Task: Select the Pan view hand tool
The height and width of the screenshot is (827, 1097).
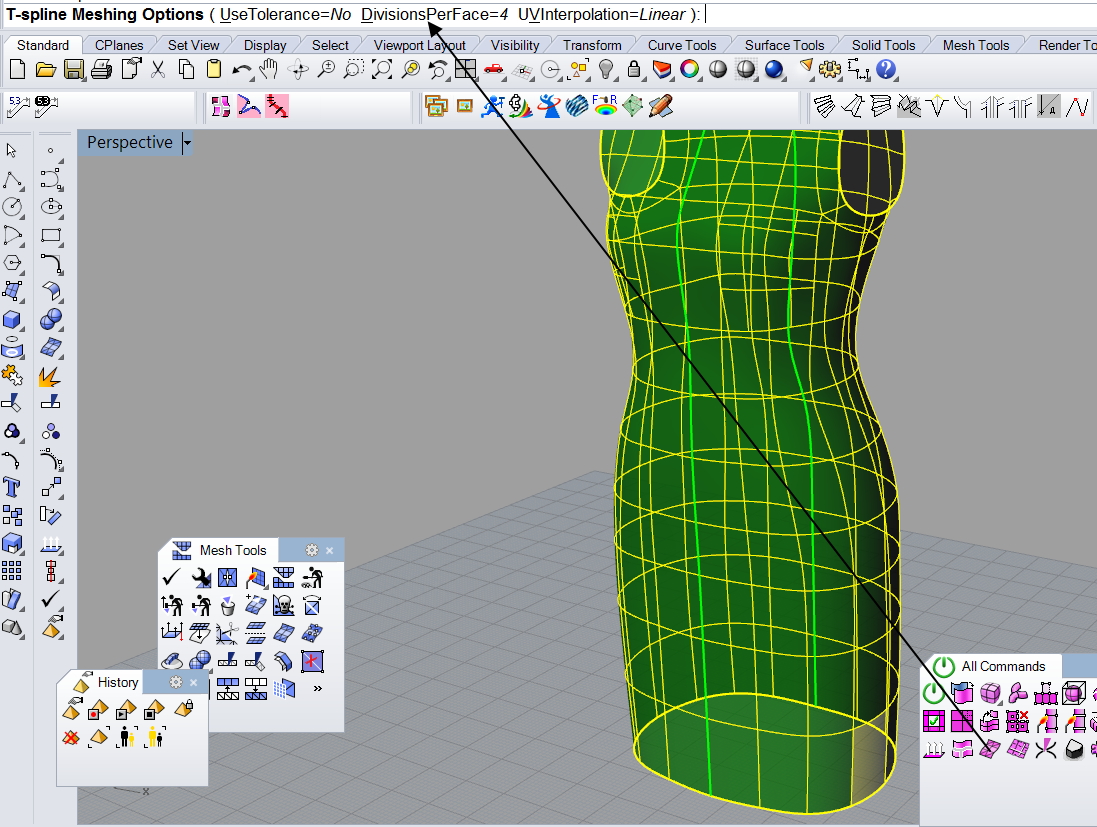Action: (269, 69)
